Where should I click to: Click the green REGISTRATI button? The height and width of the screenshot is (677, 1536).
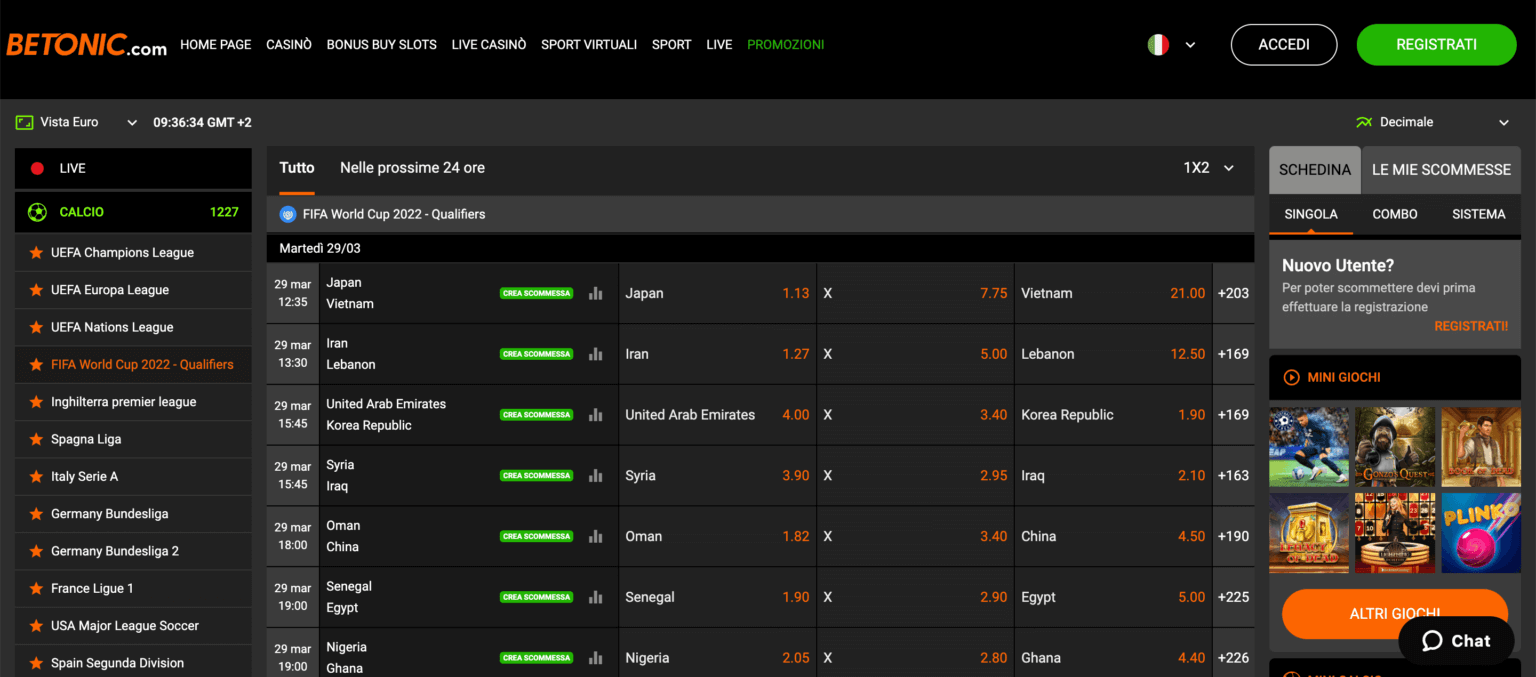[1437, 45]
